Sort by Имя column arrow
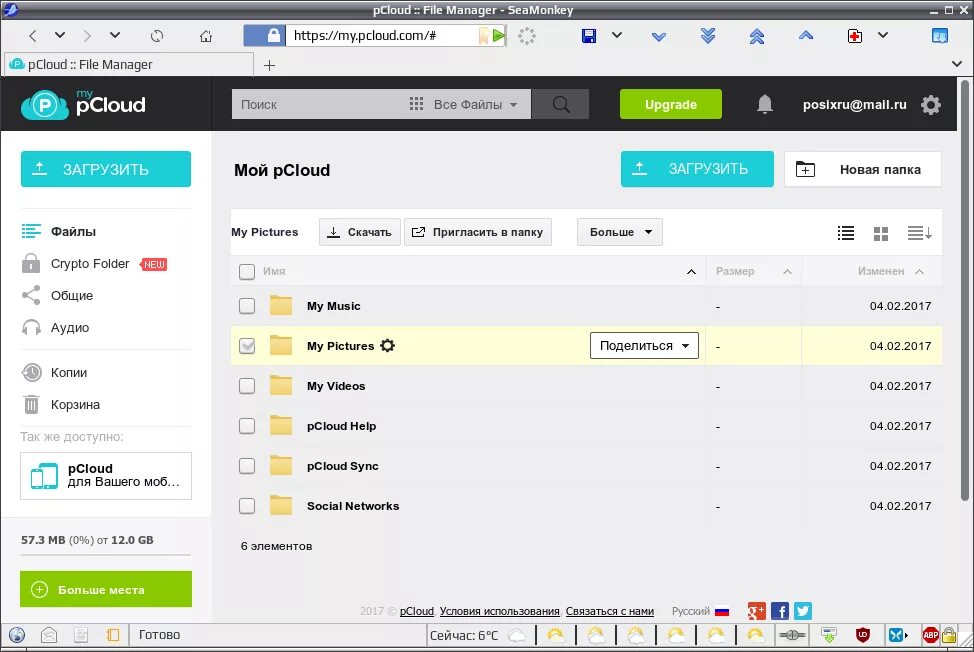The height and width of the screenshot is (652, 974). 691,272
